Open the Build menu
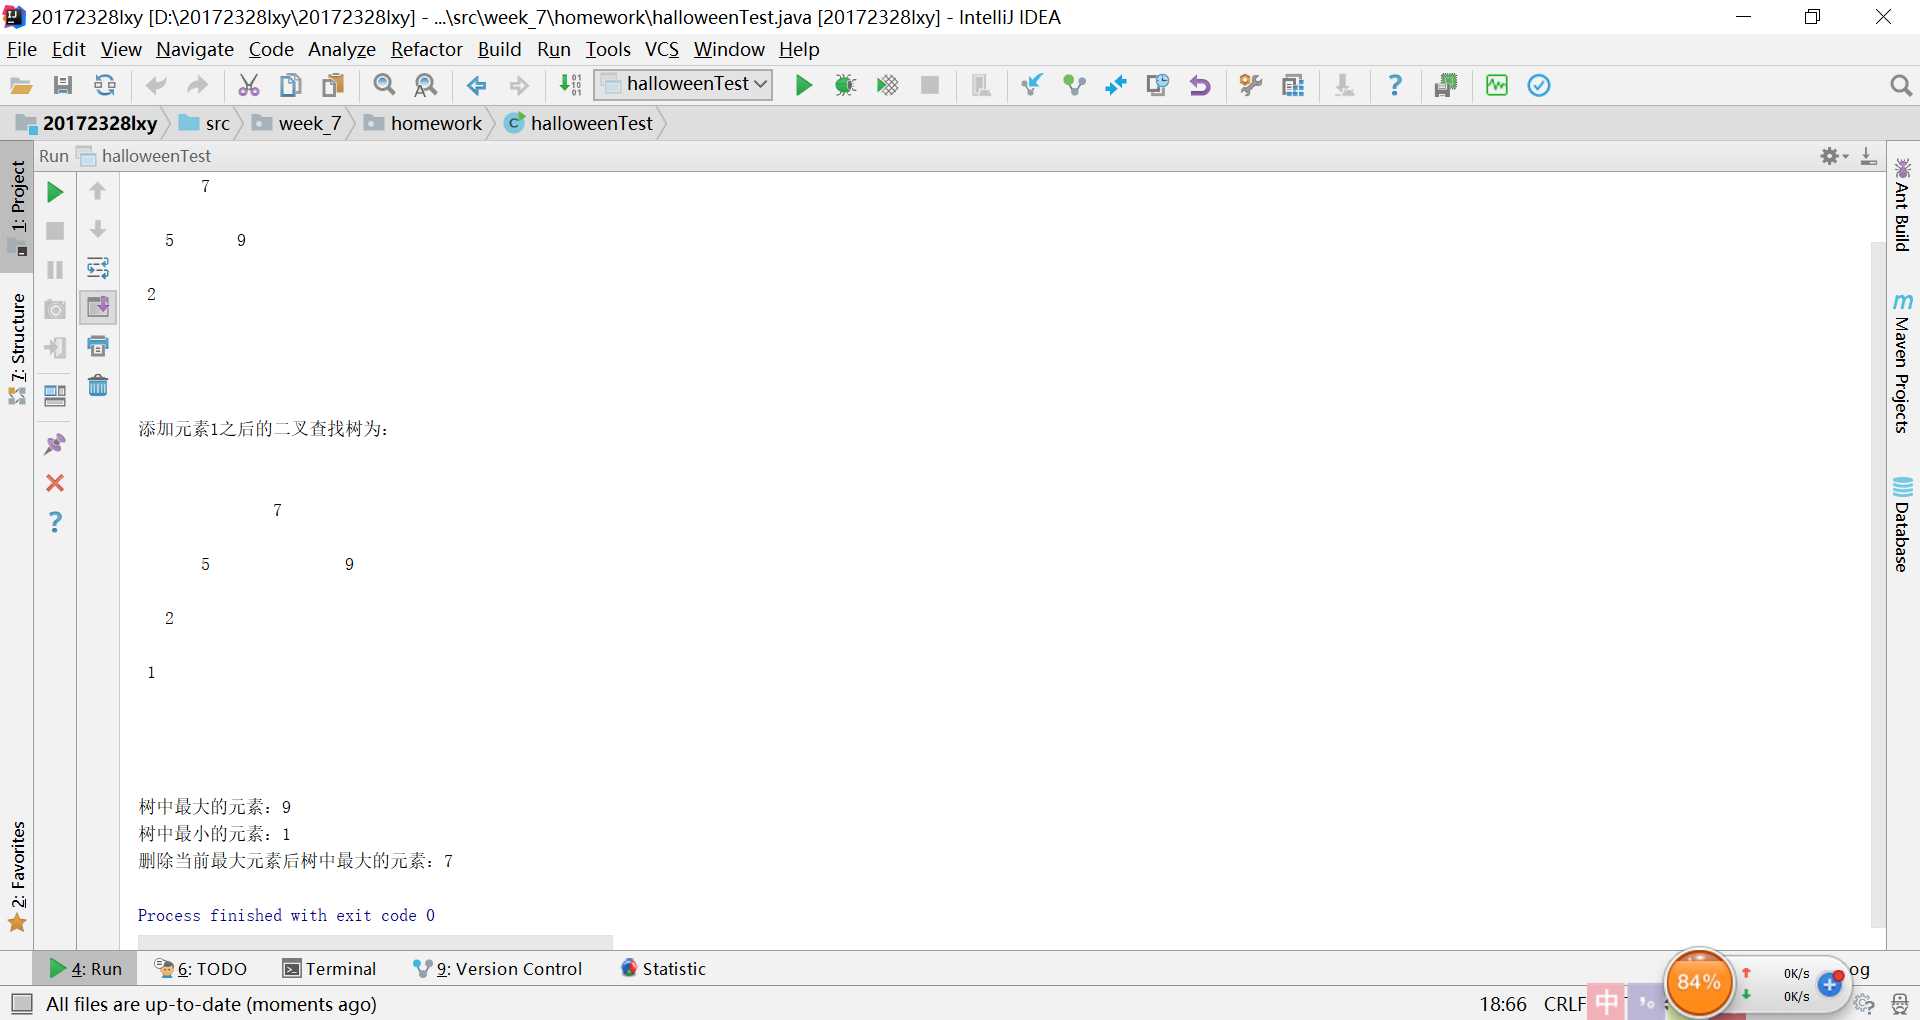The image size is (1920, 1020). (x=499, y=49)
